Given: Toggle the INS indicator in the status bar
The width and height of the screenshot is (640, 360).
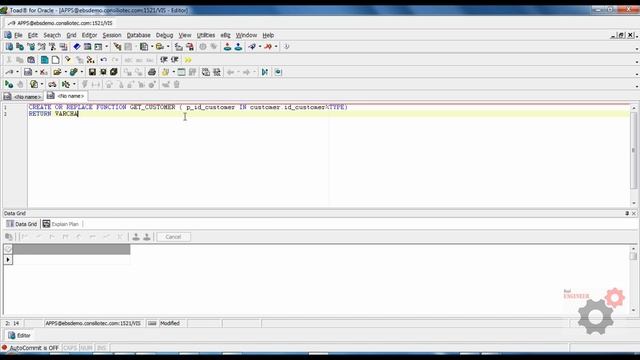Looking at the screenshot, I should click(101, 348).
